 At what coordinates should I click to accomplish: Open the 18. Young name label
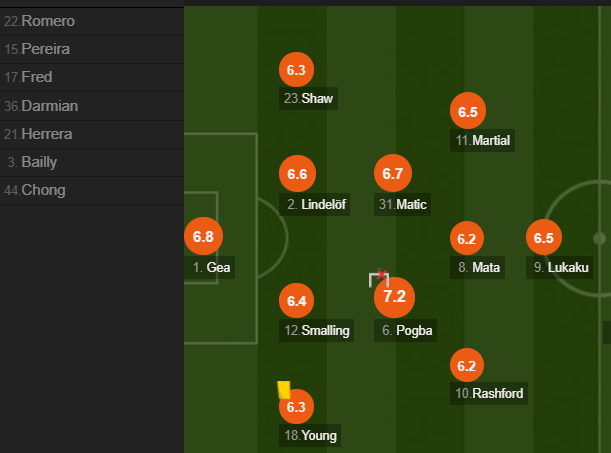click(310, 435)
